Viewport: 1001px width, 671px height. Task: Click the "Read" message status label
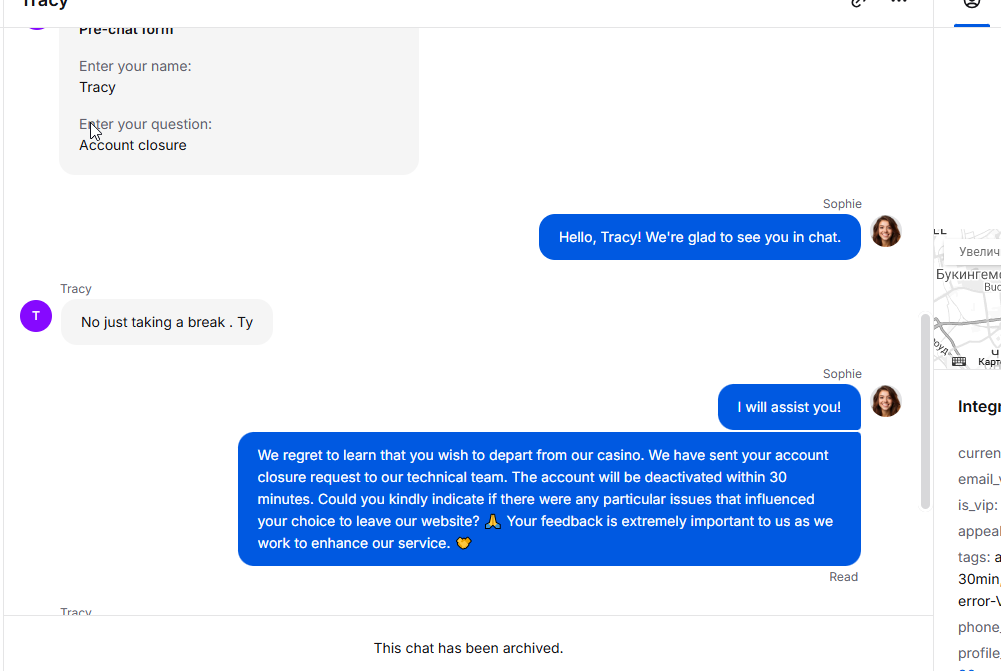point(843,577)
